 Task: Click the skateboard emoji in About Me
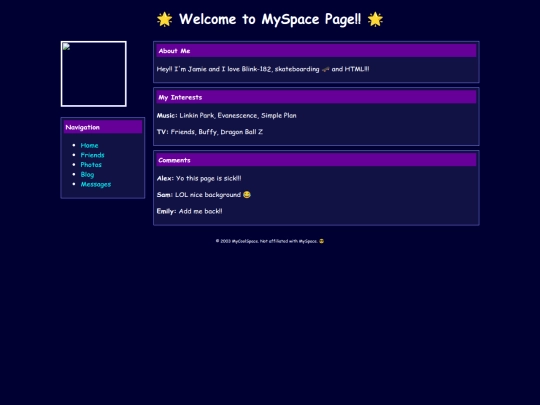325,69
